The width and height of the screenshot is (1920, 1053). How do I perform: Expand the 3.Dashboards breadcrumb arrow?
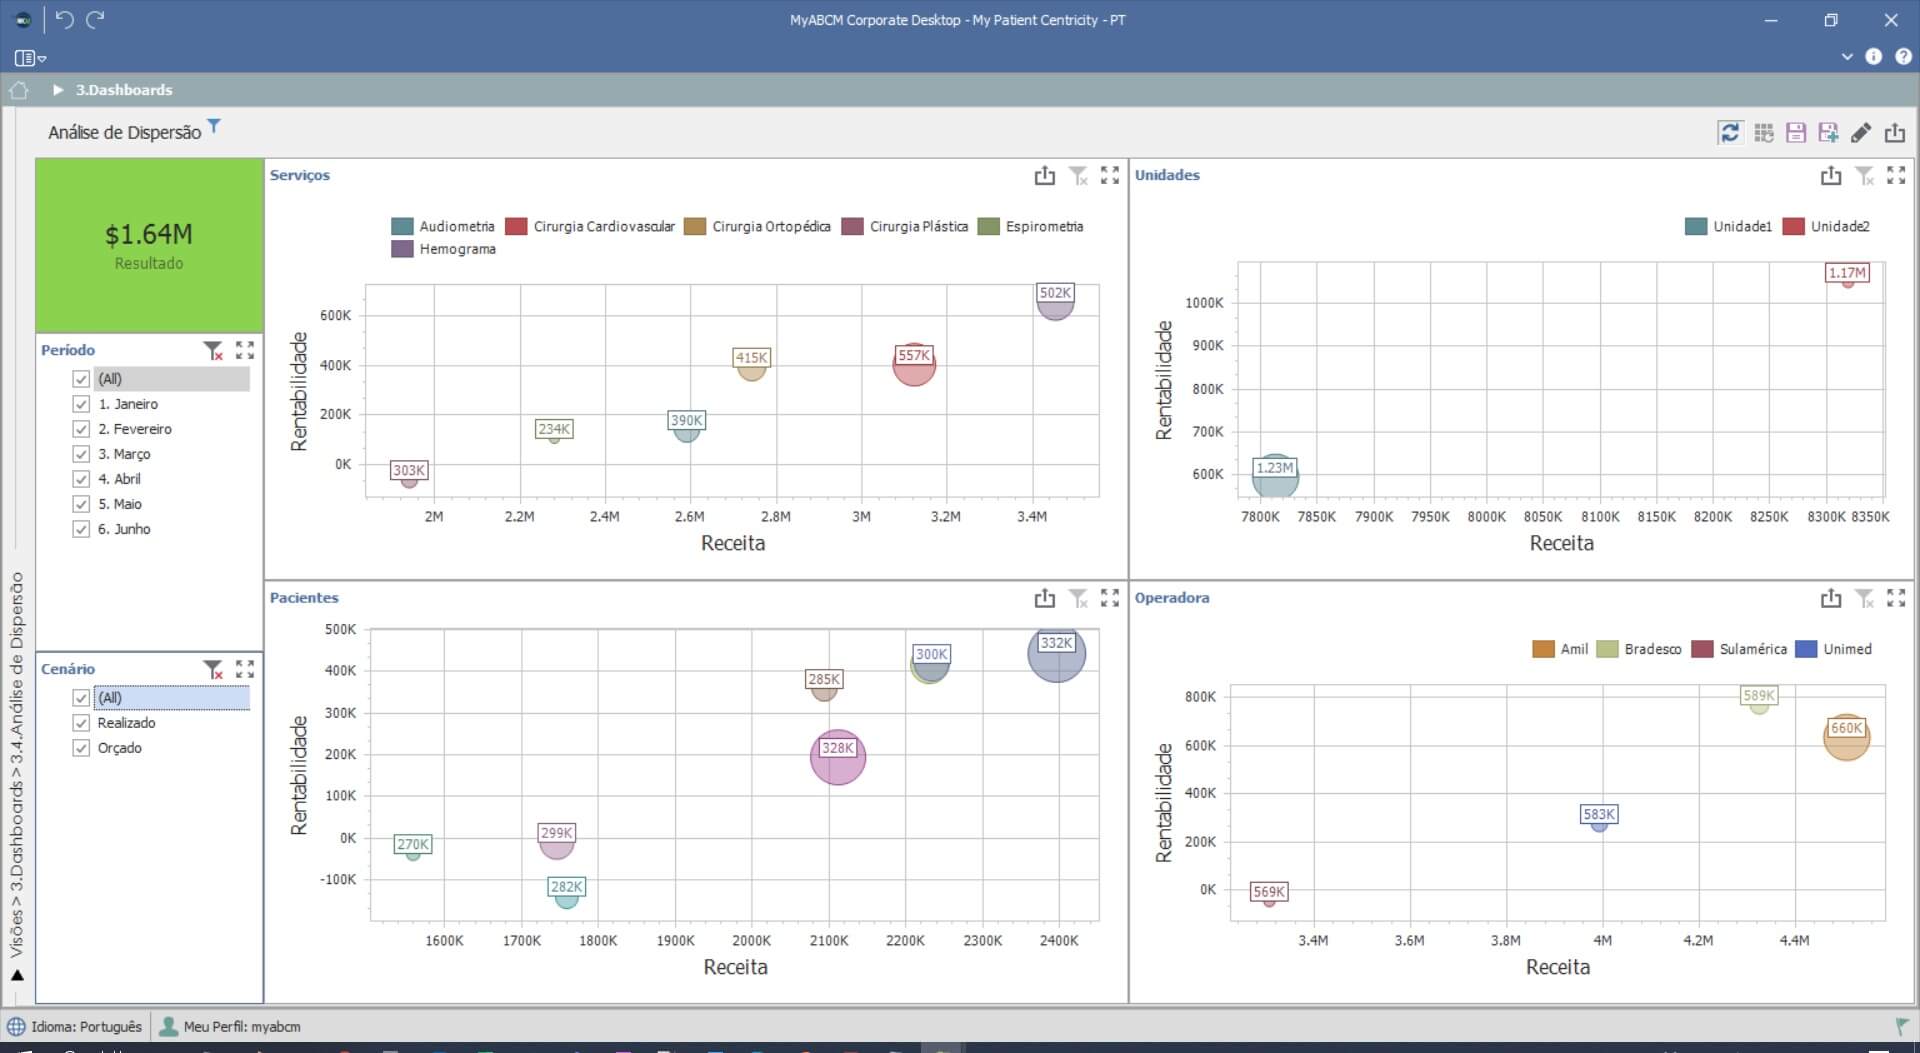pos(58,90)
